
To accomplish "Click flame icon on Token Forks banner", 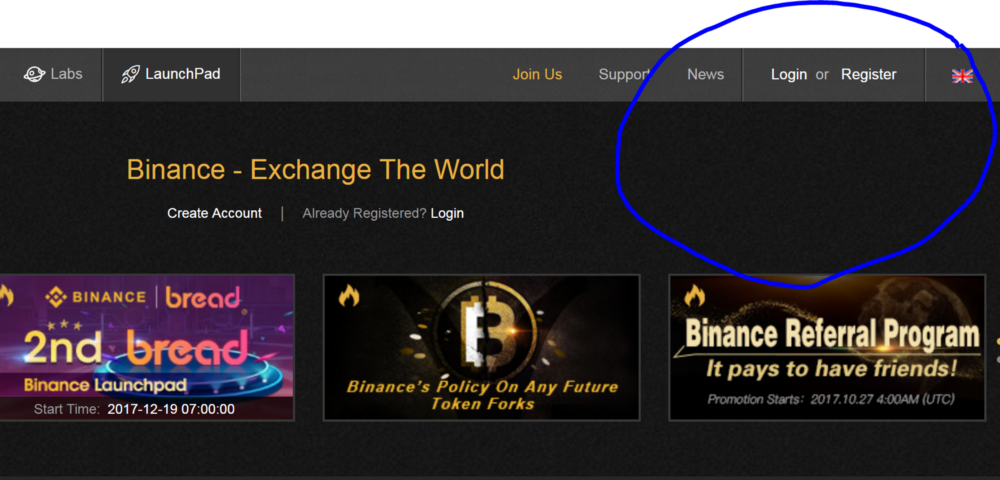I will click(348, 295).
